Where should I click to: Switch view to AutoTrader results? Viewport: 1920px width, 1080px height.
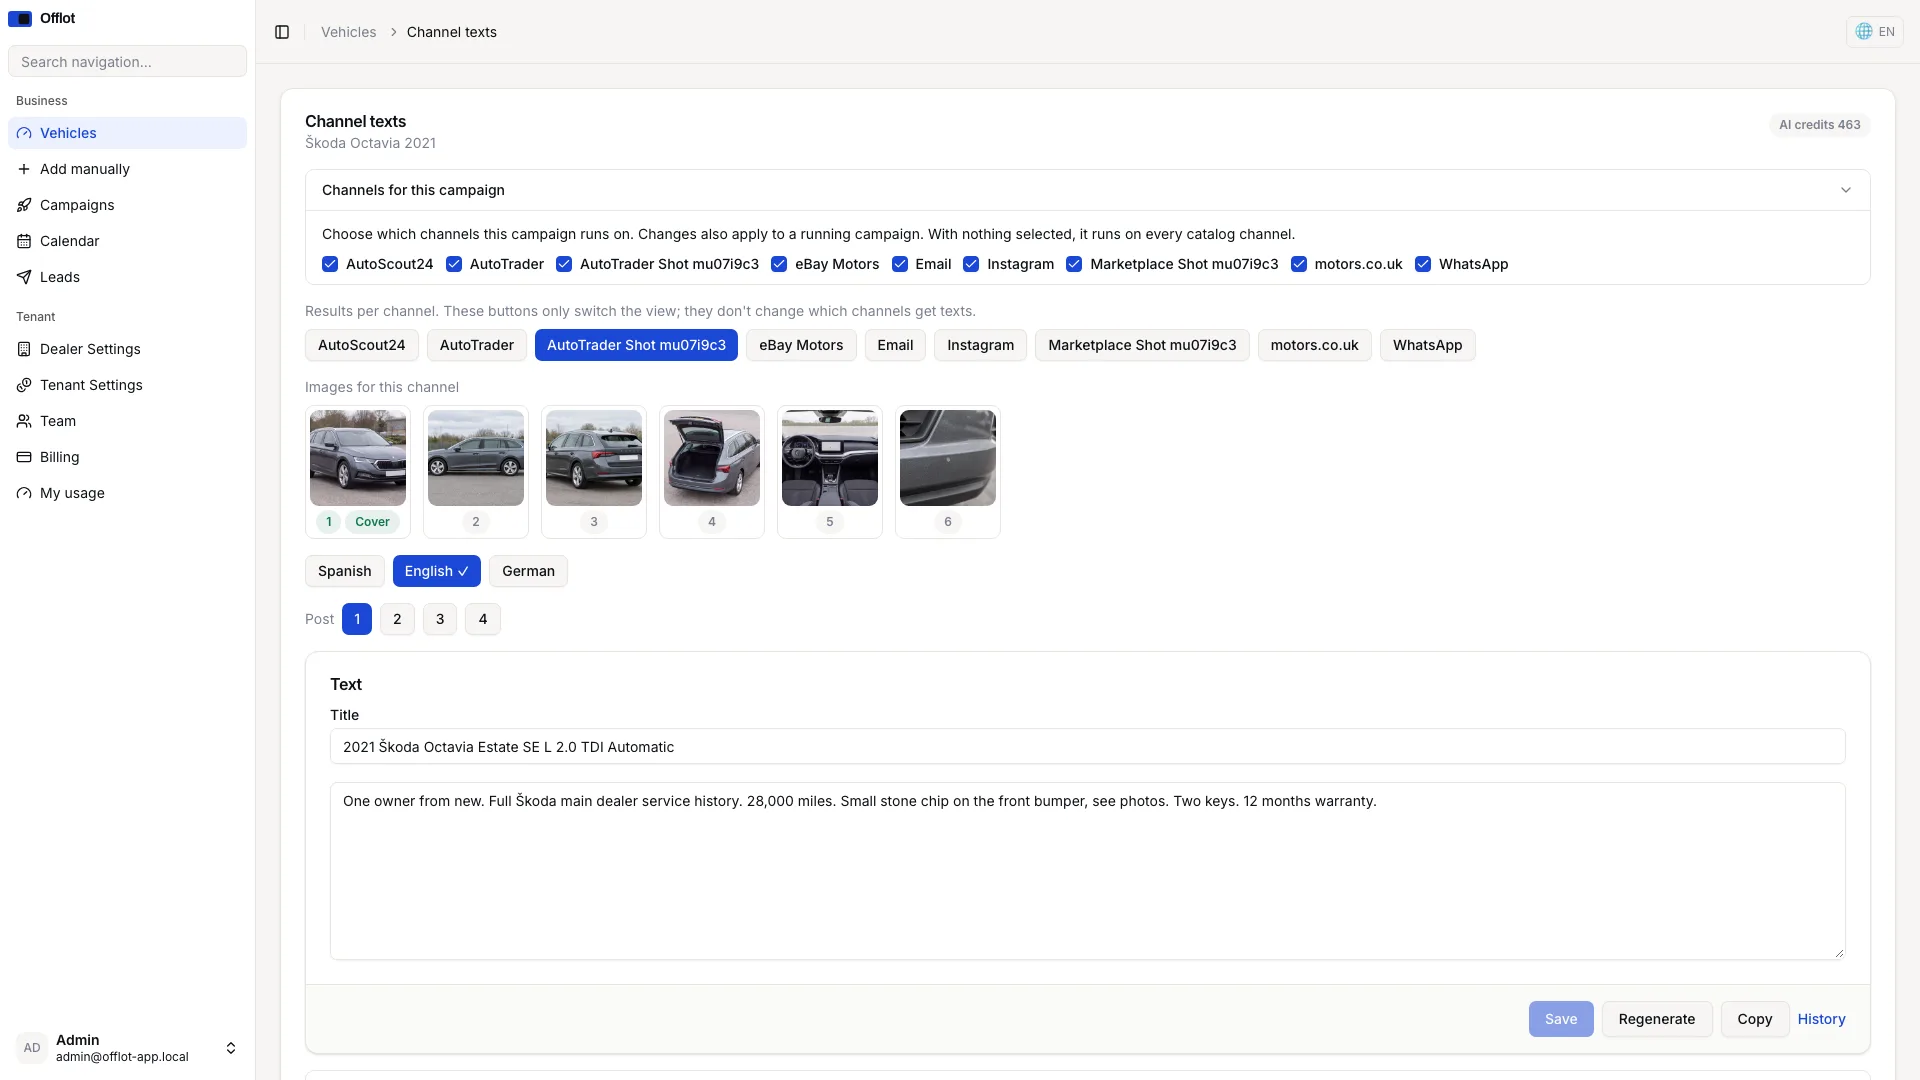tap(477, 345)
